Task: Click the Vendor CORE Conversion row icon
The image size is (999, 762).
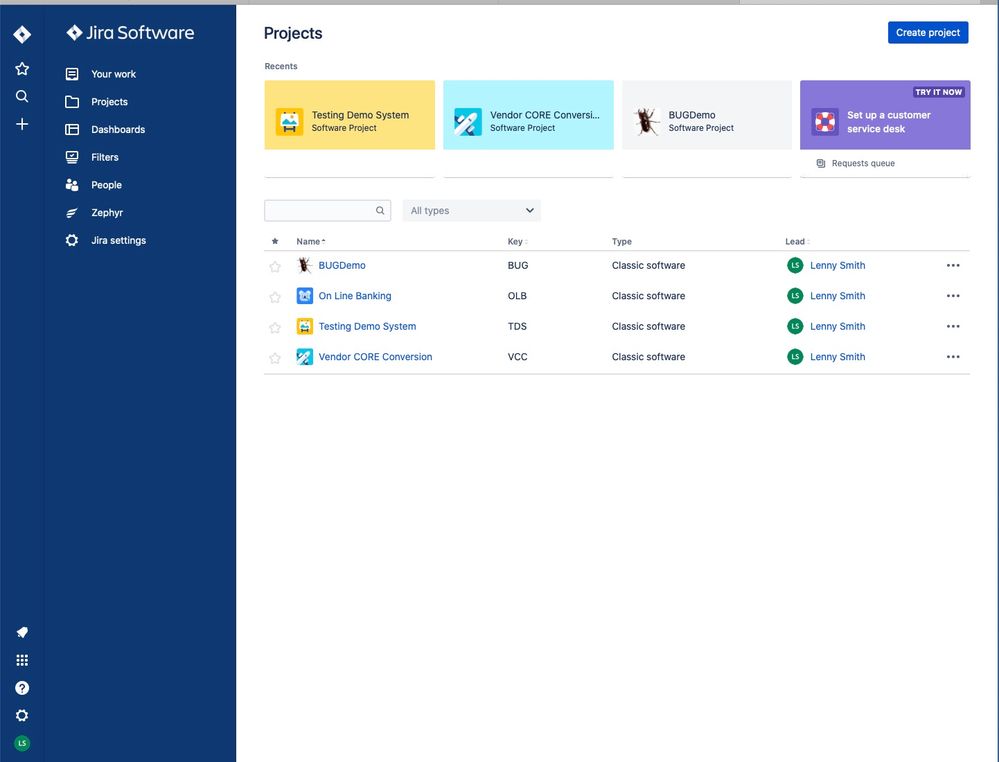Action: coord(305,357)
